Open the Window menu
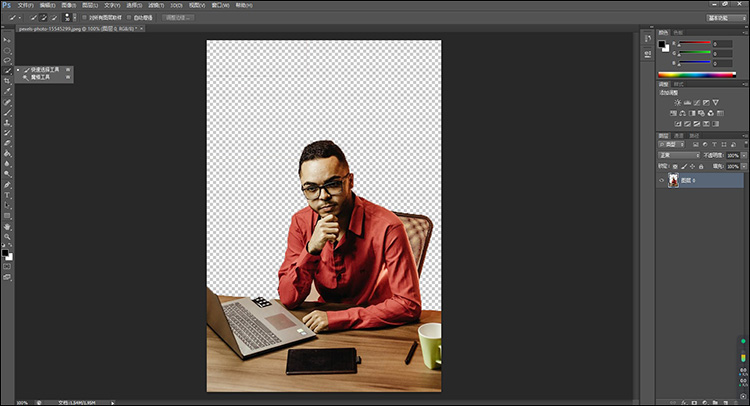 [220, 5]
